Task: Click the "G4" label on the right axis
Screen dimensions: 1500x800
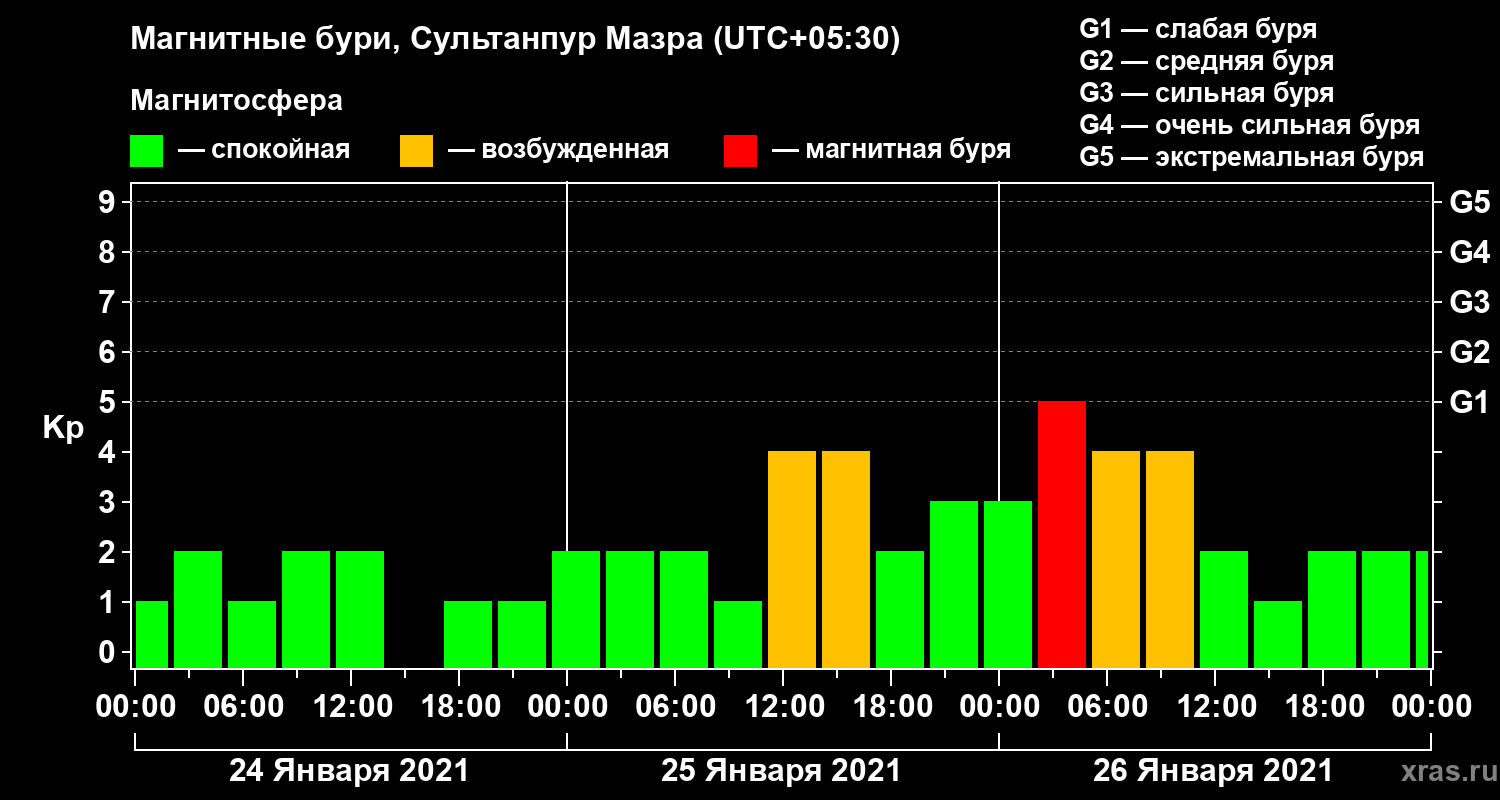Action: click(1469, 252)
